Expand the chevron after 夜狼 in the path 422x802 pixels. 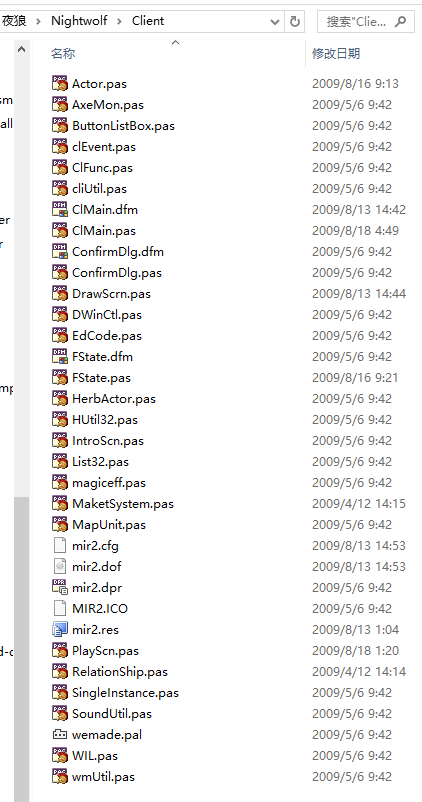click(38, 21)
